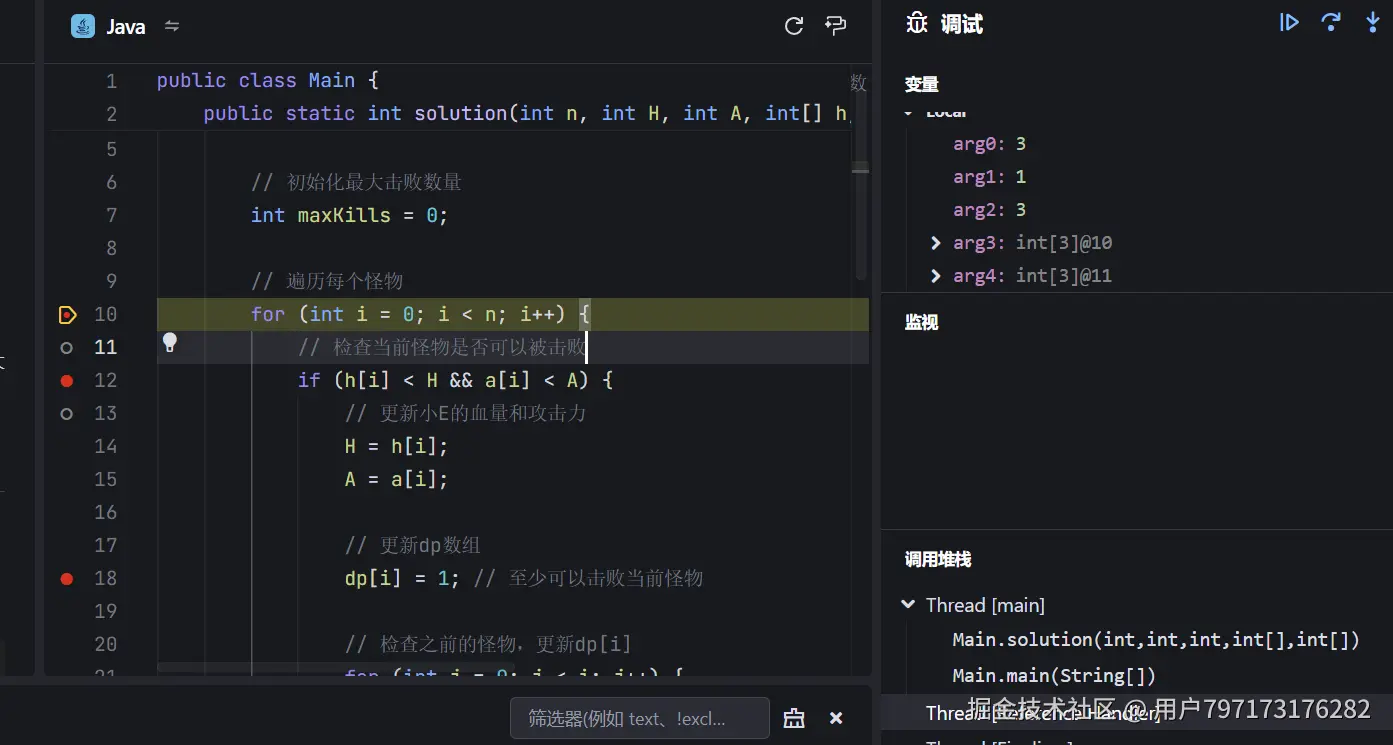Click the dp[i] = 1; statement

coord(403,579)
